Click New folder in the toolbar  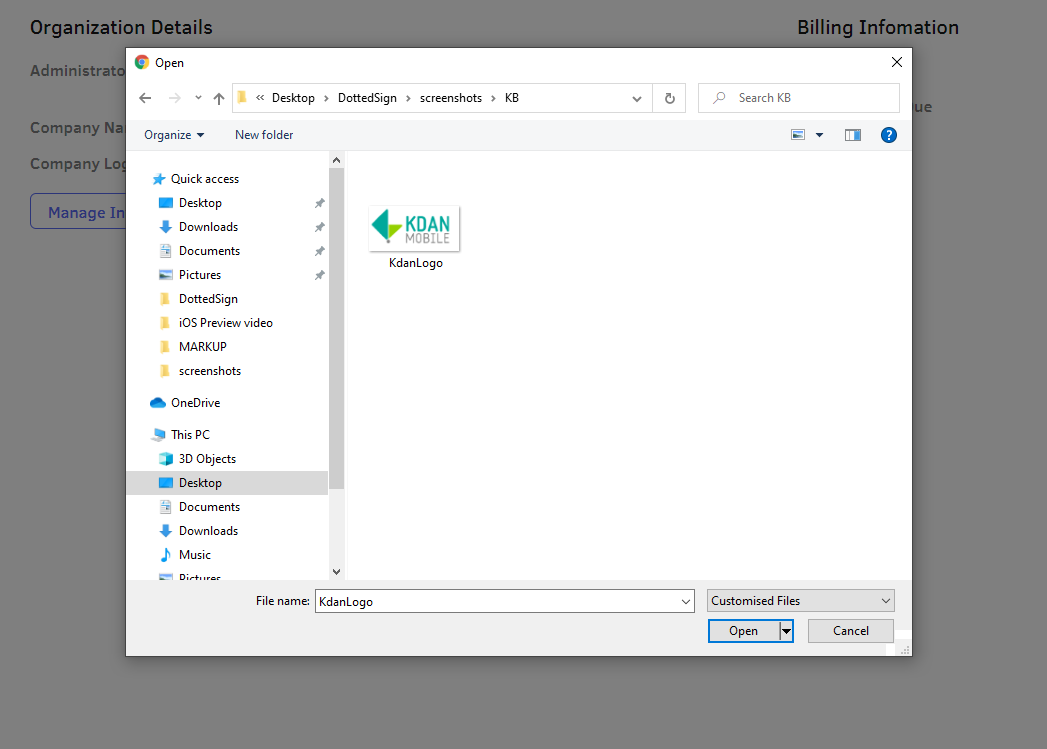coord(264,135)
